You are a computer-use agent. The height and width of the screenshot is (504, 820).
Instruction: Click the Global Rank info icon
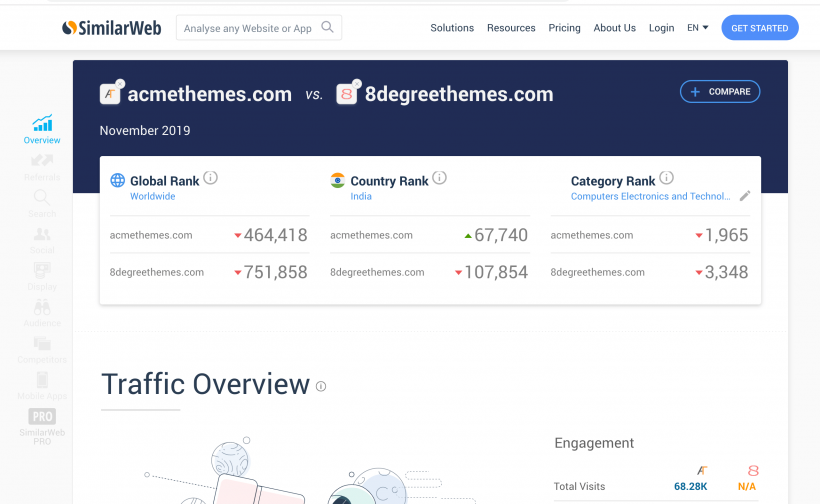pyautogui.click(x=210, y=178)
